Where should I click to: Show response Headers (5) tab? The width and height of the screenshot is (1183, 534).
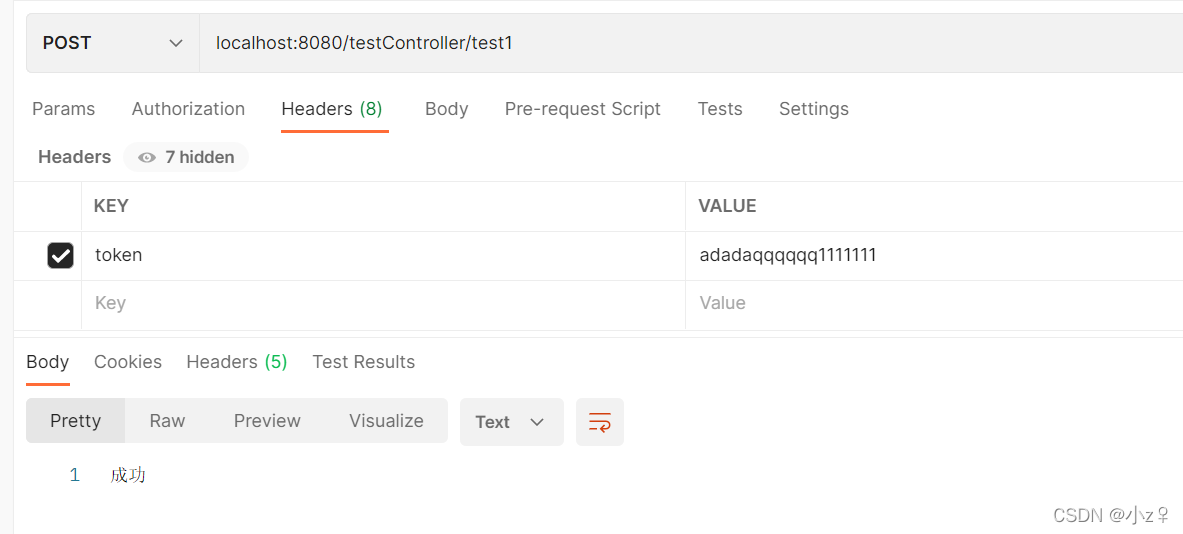pos(237,362)
